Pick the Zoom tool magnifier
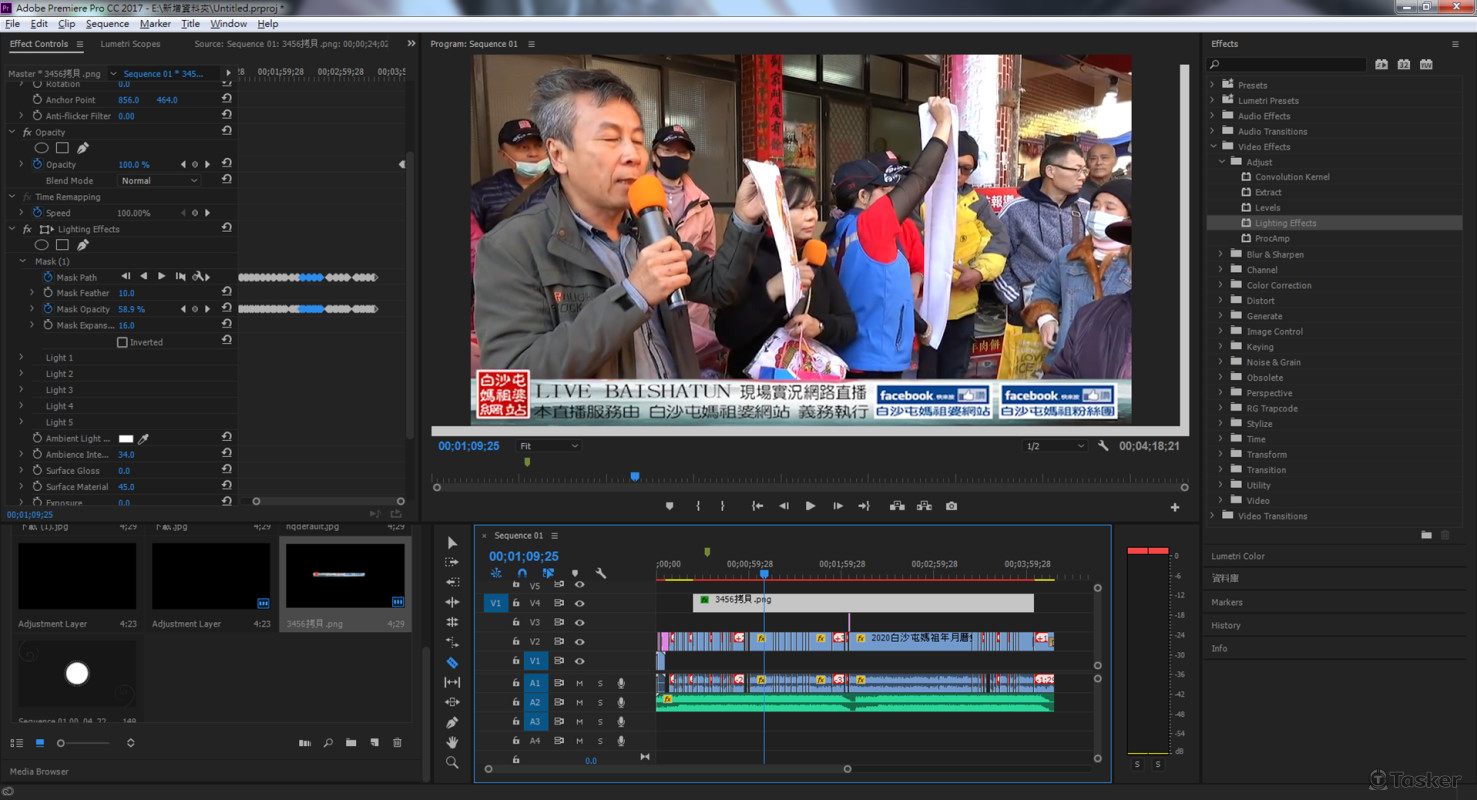 452,762
